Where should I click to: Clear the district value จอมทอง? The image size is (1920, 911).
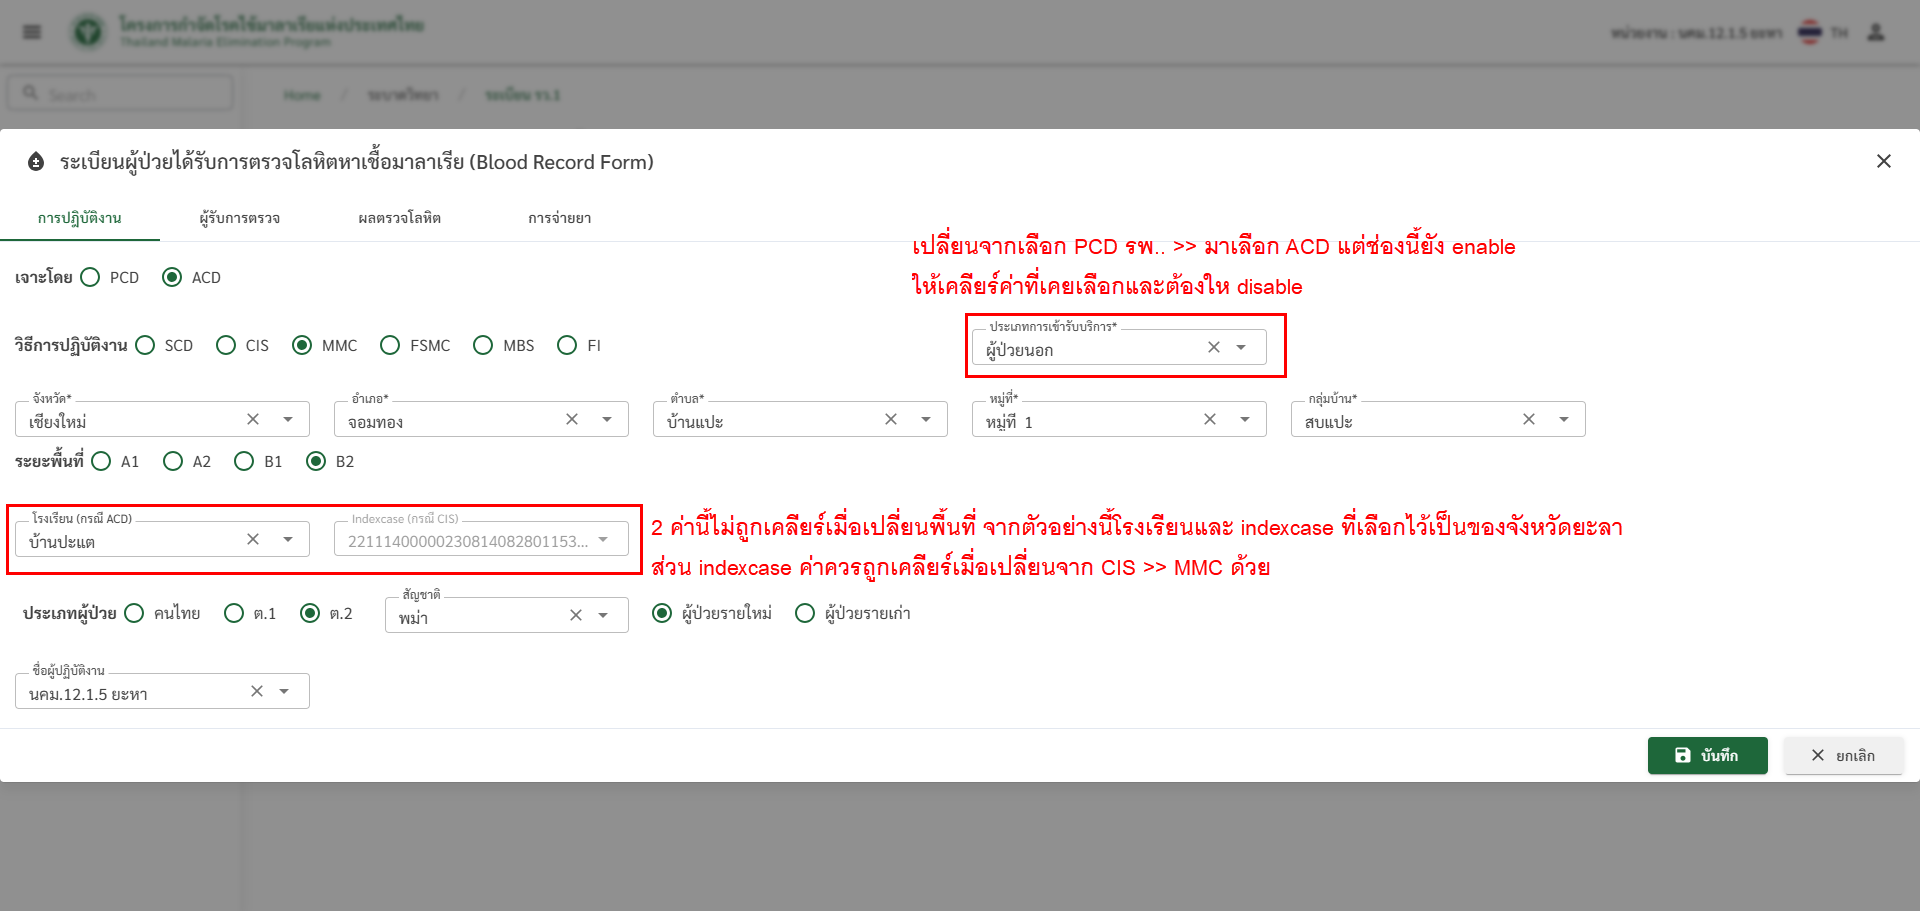pyautogui.click(x=572, y=419)
